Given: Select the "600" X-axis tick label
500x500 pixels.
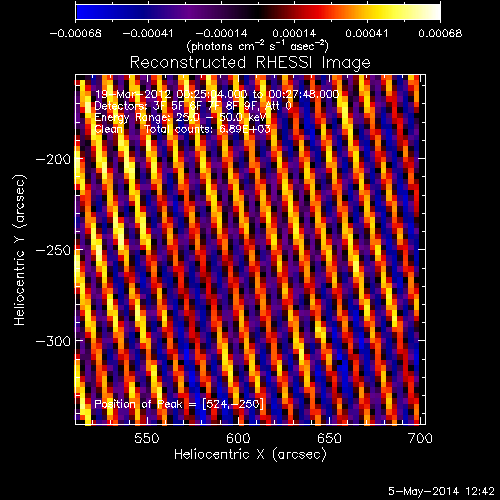Looking at the screenshot, I should coord(238,438).
